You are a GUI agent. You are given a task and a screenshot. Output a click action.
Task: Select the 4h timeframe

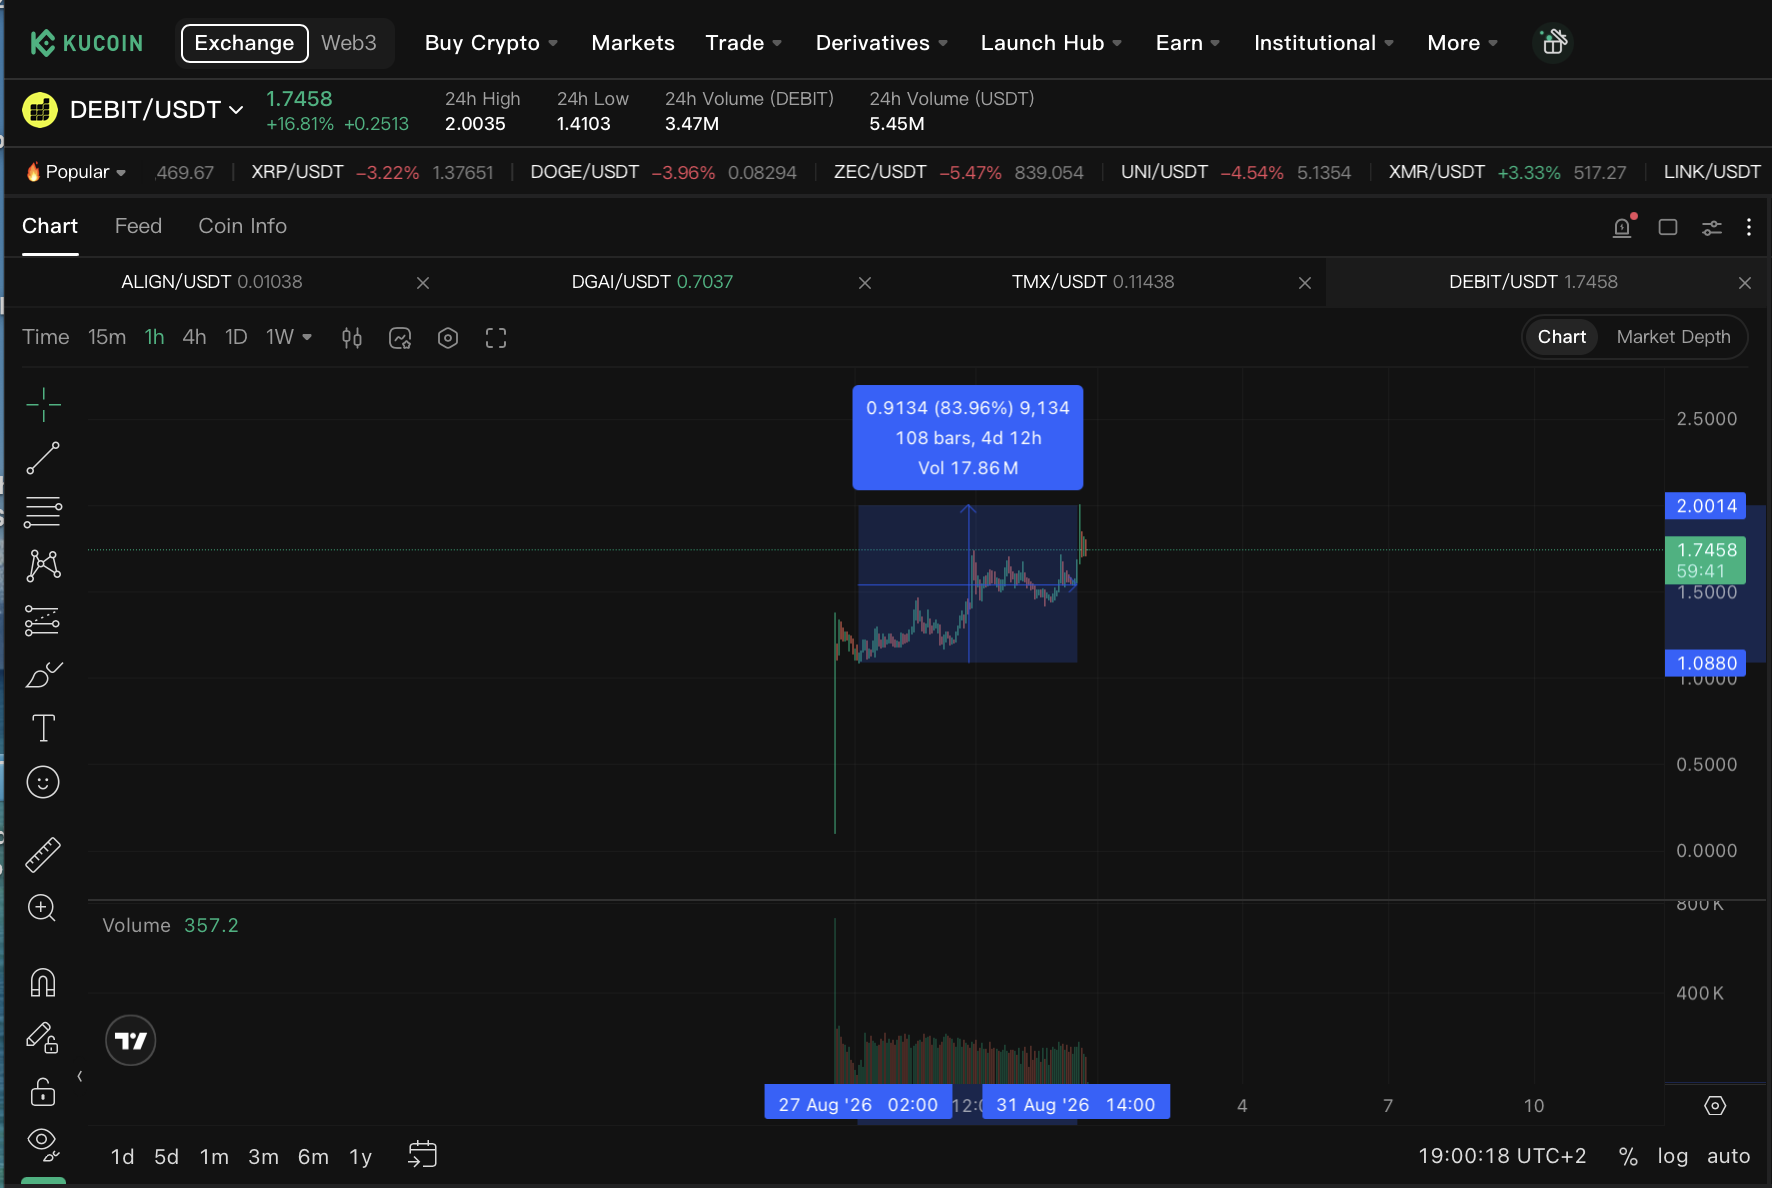pos(194,337)
